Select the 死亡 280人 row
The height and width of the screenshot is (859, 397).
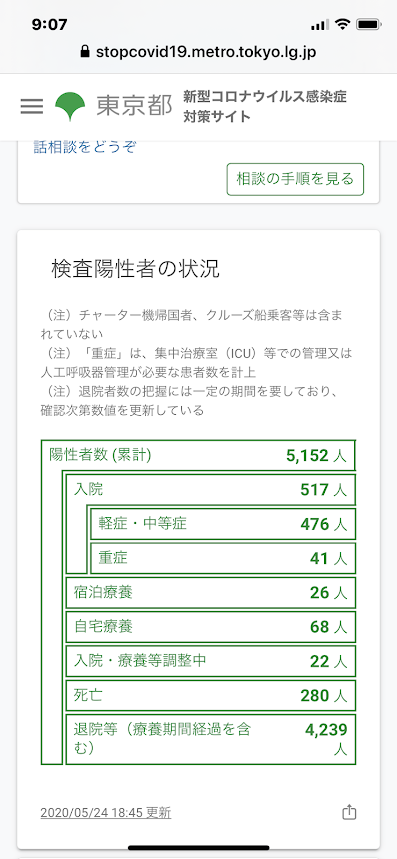pos(211,696)
